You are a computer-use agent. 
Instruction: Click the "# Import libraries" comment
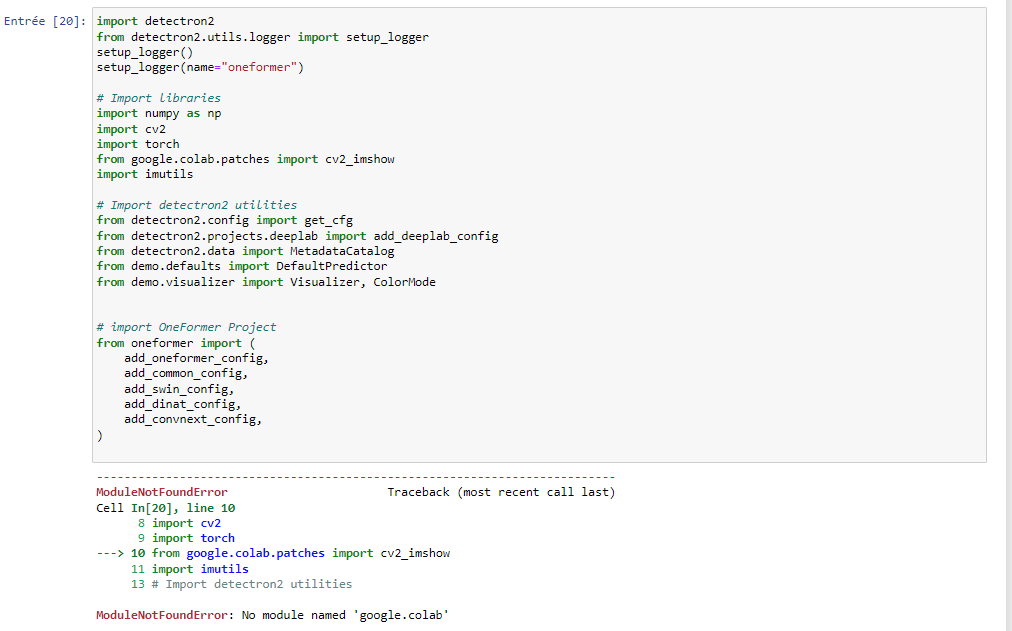pos(158,97)
